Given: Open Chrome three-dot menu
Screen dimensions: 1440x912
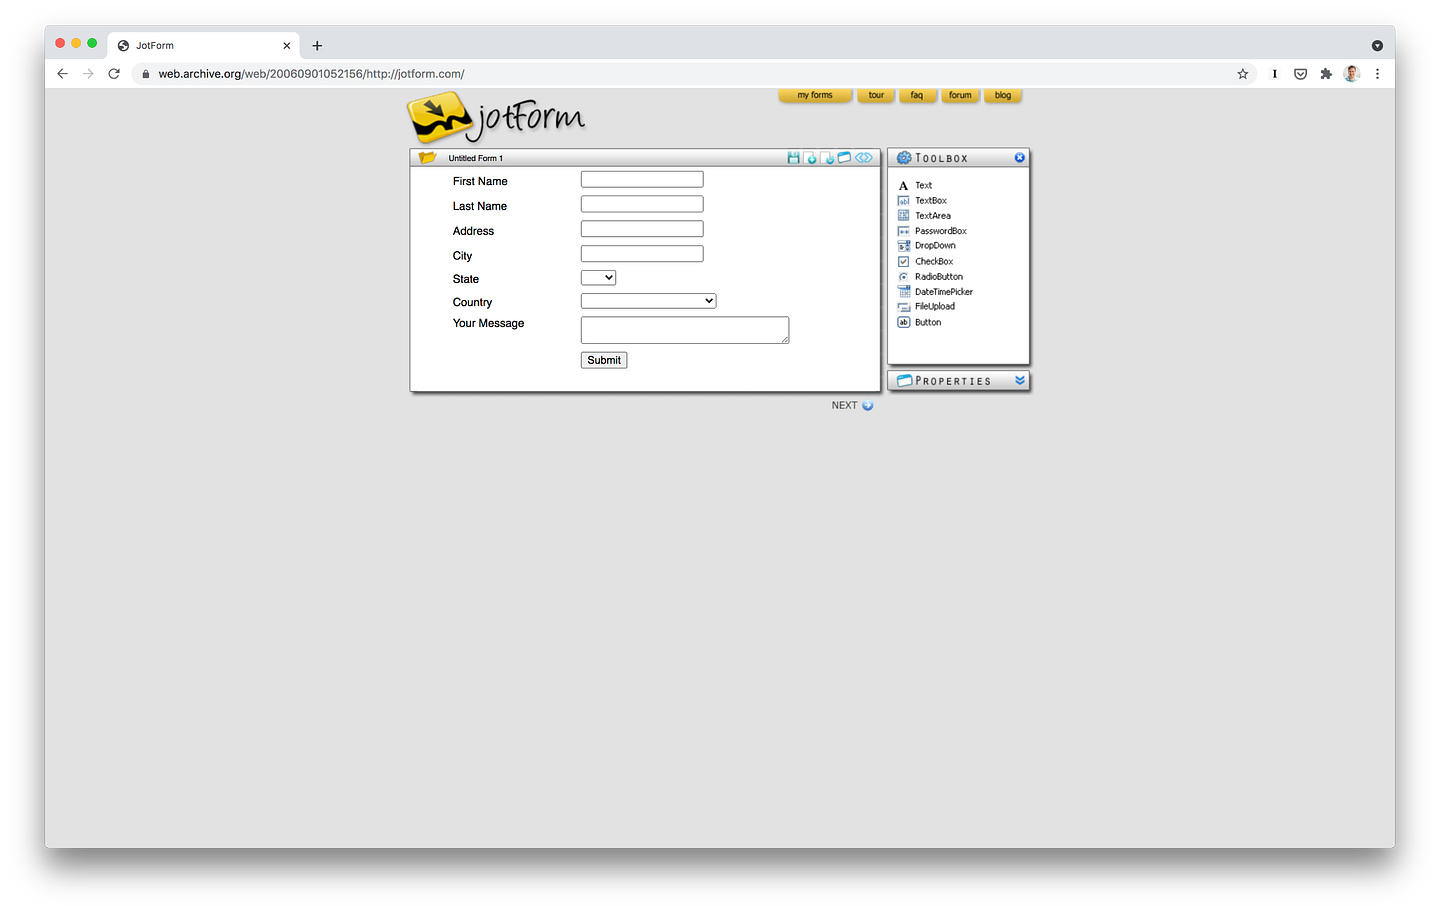Looking at the screenshot, I should [x=1377, y=74].
